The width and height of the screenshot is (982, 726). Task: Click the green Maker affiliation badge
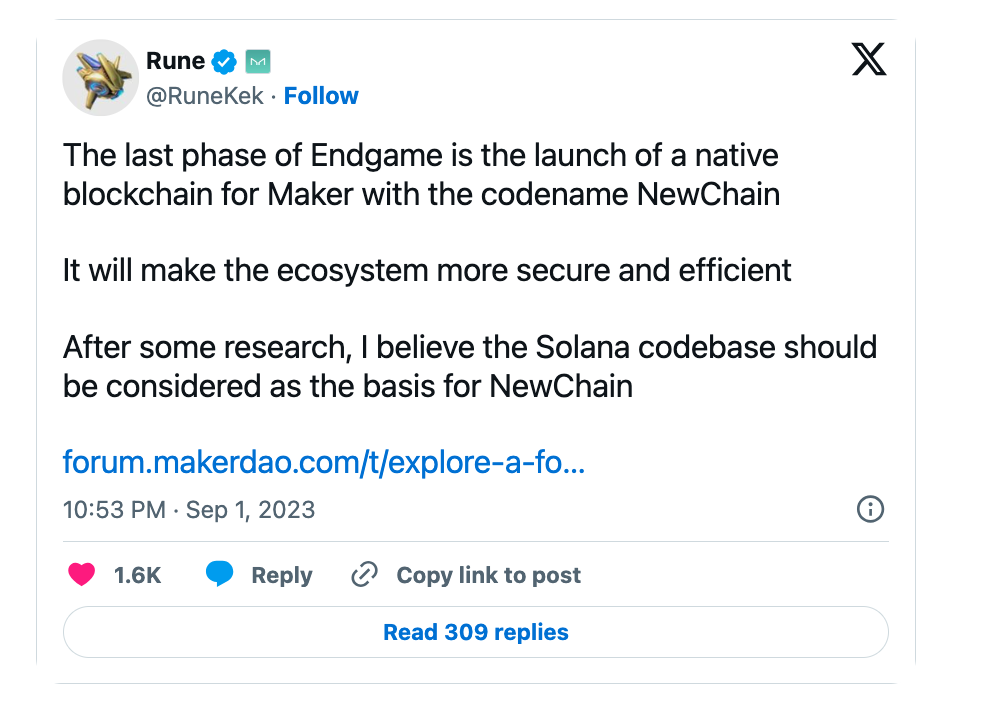pyautogui.click(x=258, y=62)
